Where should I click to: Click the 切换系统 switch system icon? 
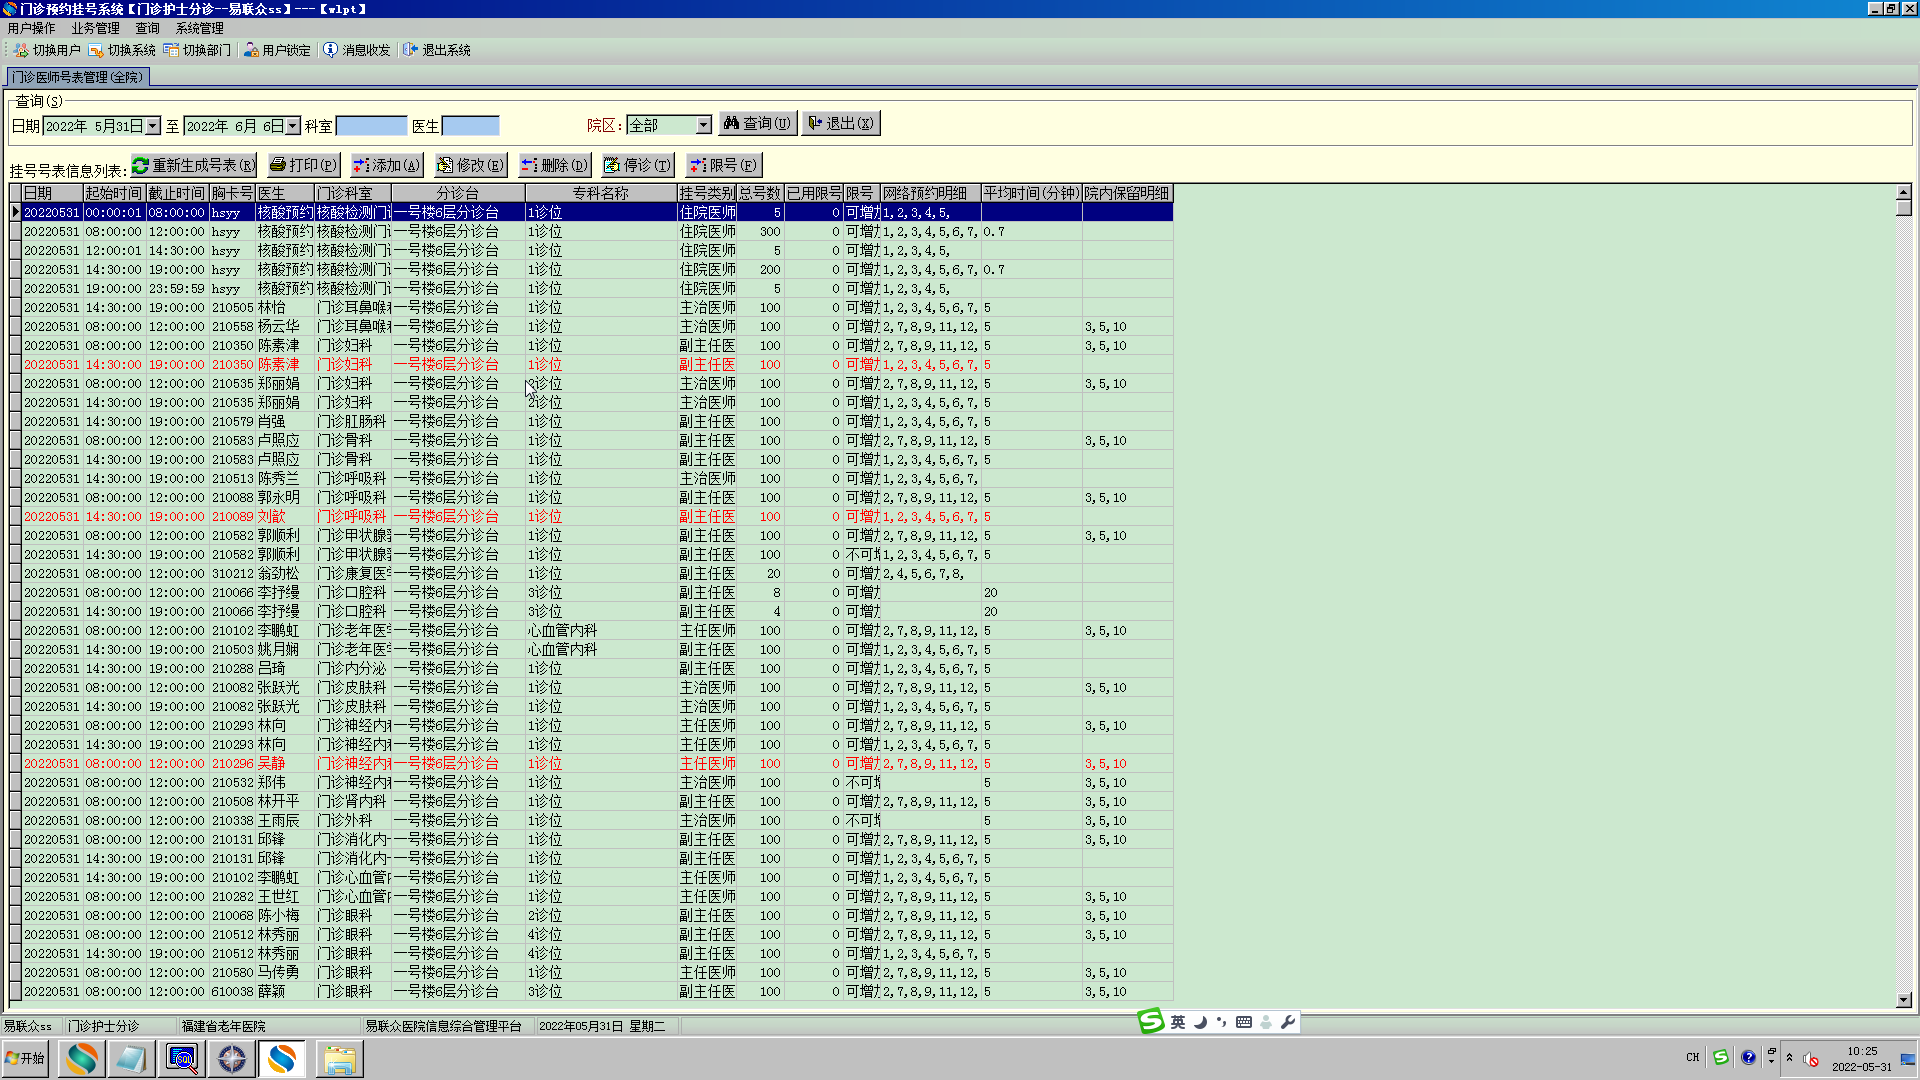(96, 50)
